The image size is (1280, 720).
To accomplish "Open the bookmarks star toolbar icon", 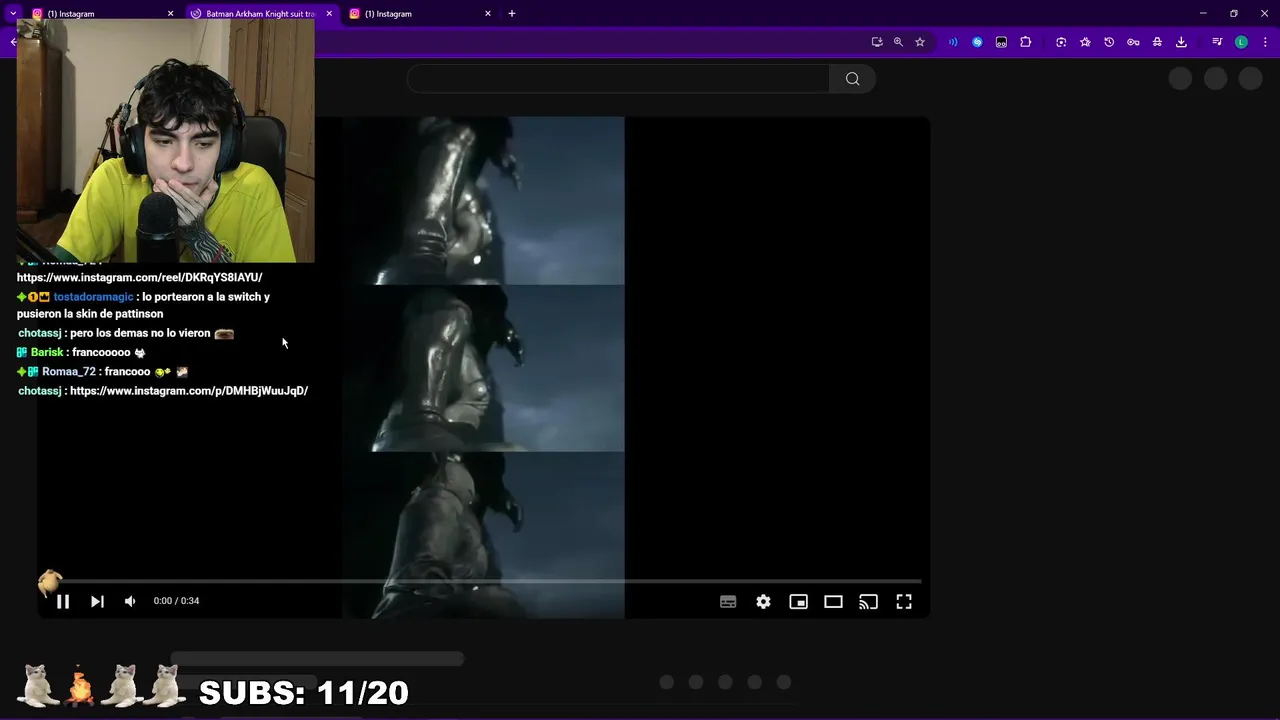I will tap(1085, 42).
